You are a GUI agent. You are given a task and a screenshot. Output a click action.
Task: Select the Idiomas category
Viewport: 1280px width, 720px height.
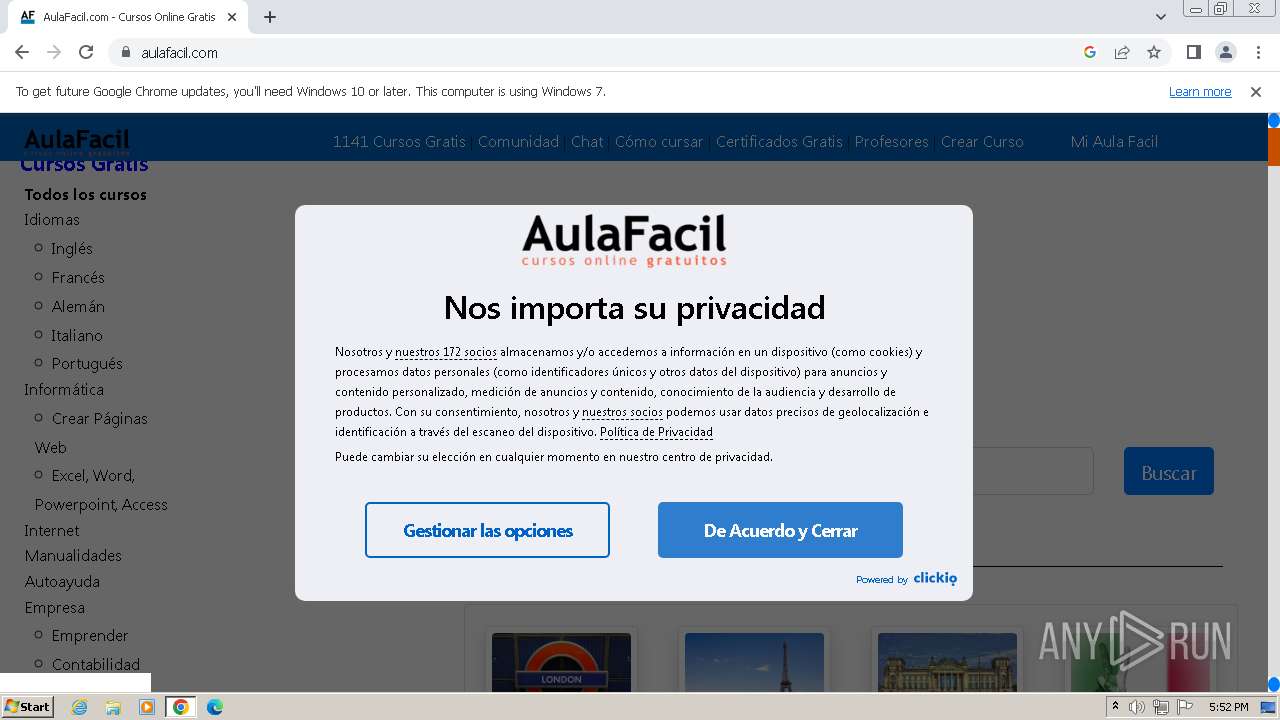[52, 219]
